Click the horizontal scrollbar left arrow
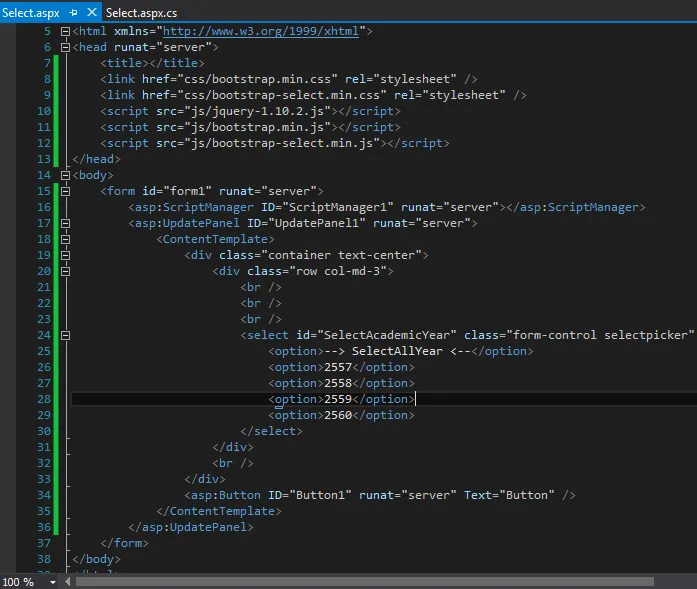The height and width of the screenshot is (589, 697). 68,581
